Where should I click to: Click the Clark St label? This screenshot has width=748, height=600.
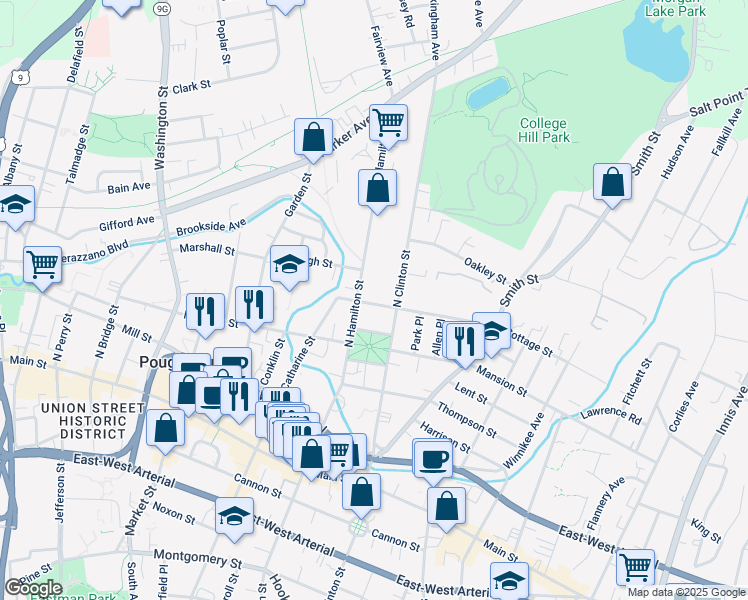tap(191, 87)
